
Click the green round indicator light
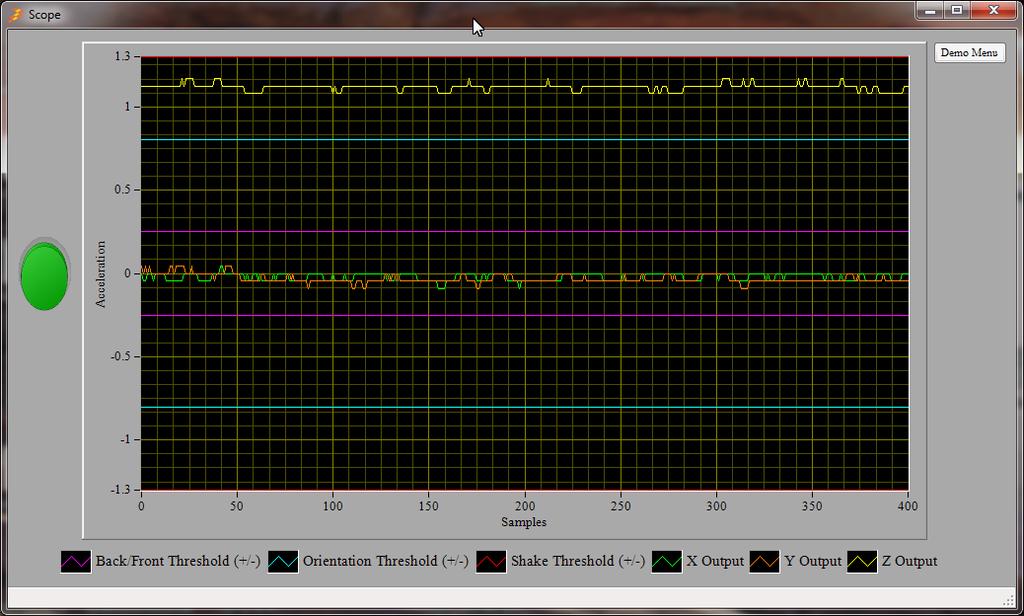coord(44,275)
